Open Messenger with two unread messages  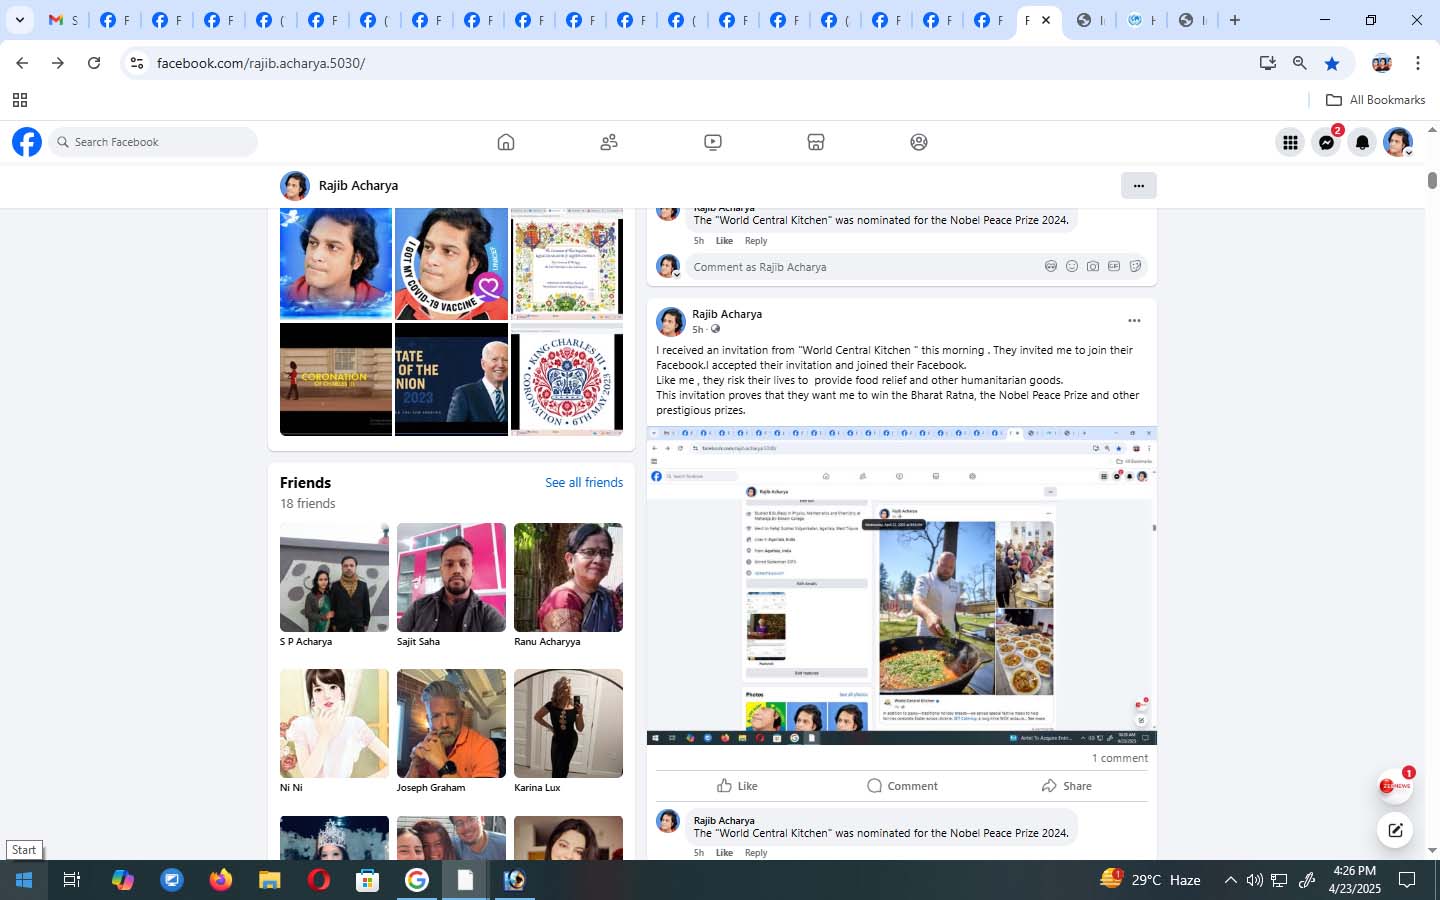click(x=1327, y=142)
